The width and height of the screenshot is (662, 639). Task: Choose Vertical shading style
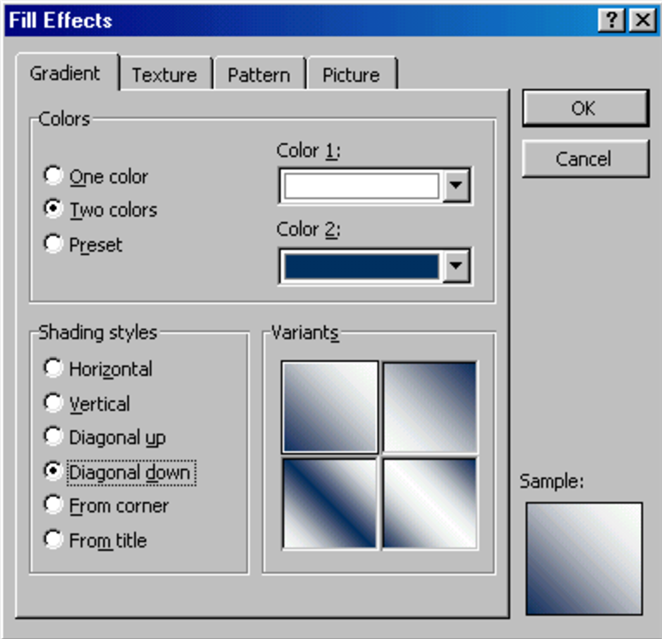[x=53, y=404]
